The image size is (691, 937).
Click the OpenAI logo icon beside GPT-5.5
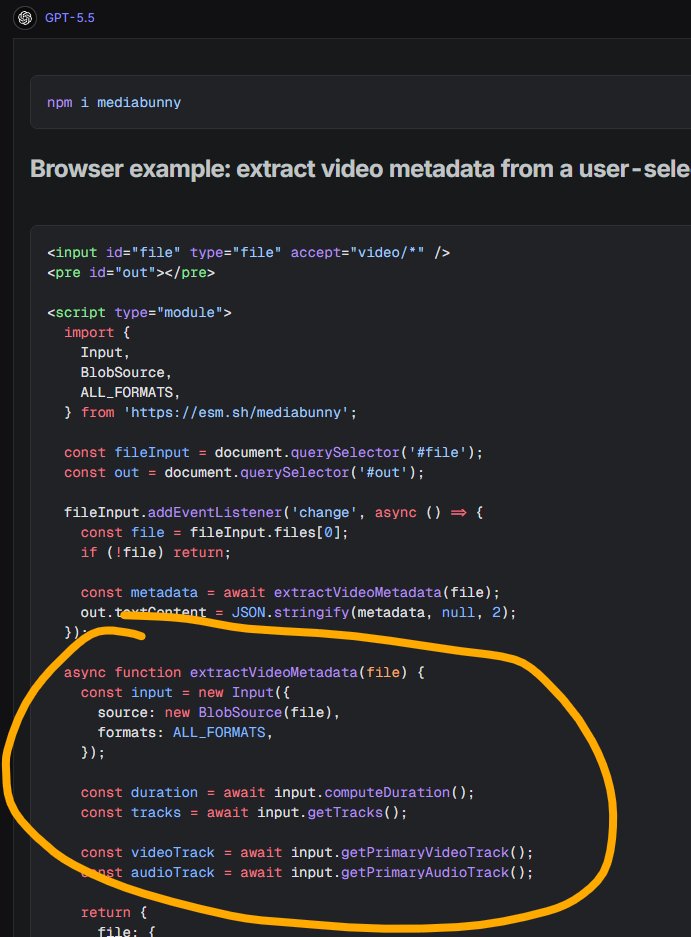pyautogui.click(x=25, y=18)
